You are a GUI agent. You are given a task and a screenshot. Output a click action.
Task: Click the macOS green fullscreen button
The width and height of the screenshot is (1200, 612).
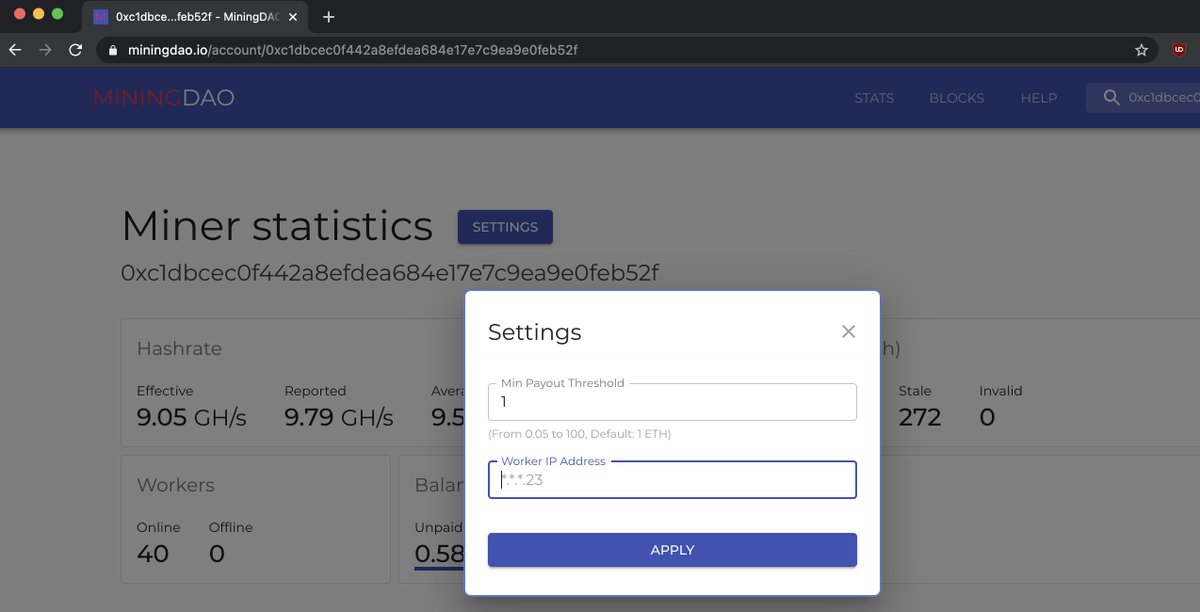coord(58,15)
